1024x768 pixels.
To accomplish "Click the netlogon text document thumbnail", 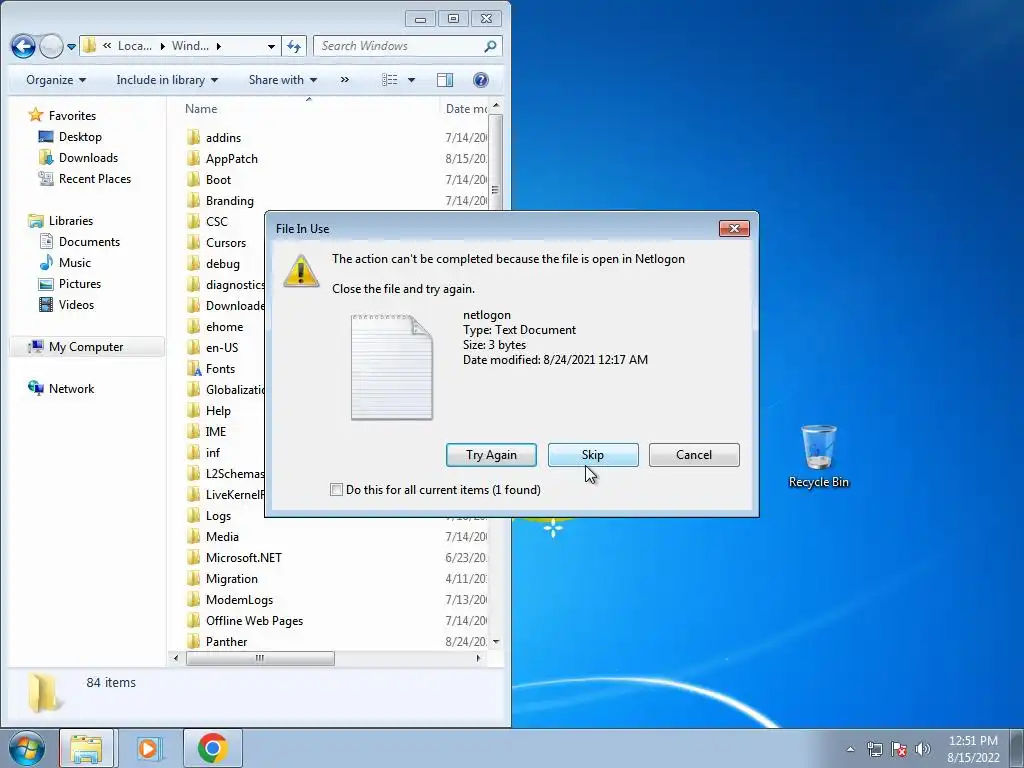I will pyautogui.click(x=392, y=367).
